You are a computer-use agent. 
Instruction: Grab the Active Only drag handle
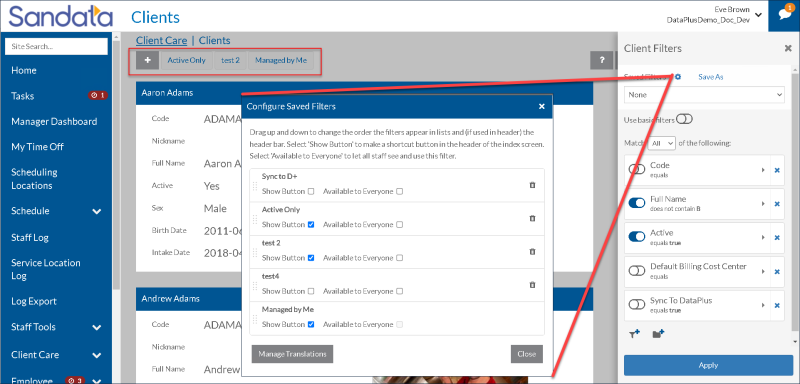[x=255, y=219]
